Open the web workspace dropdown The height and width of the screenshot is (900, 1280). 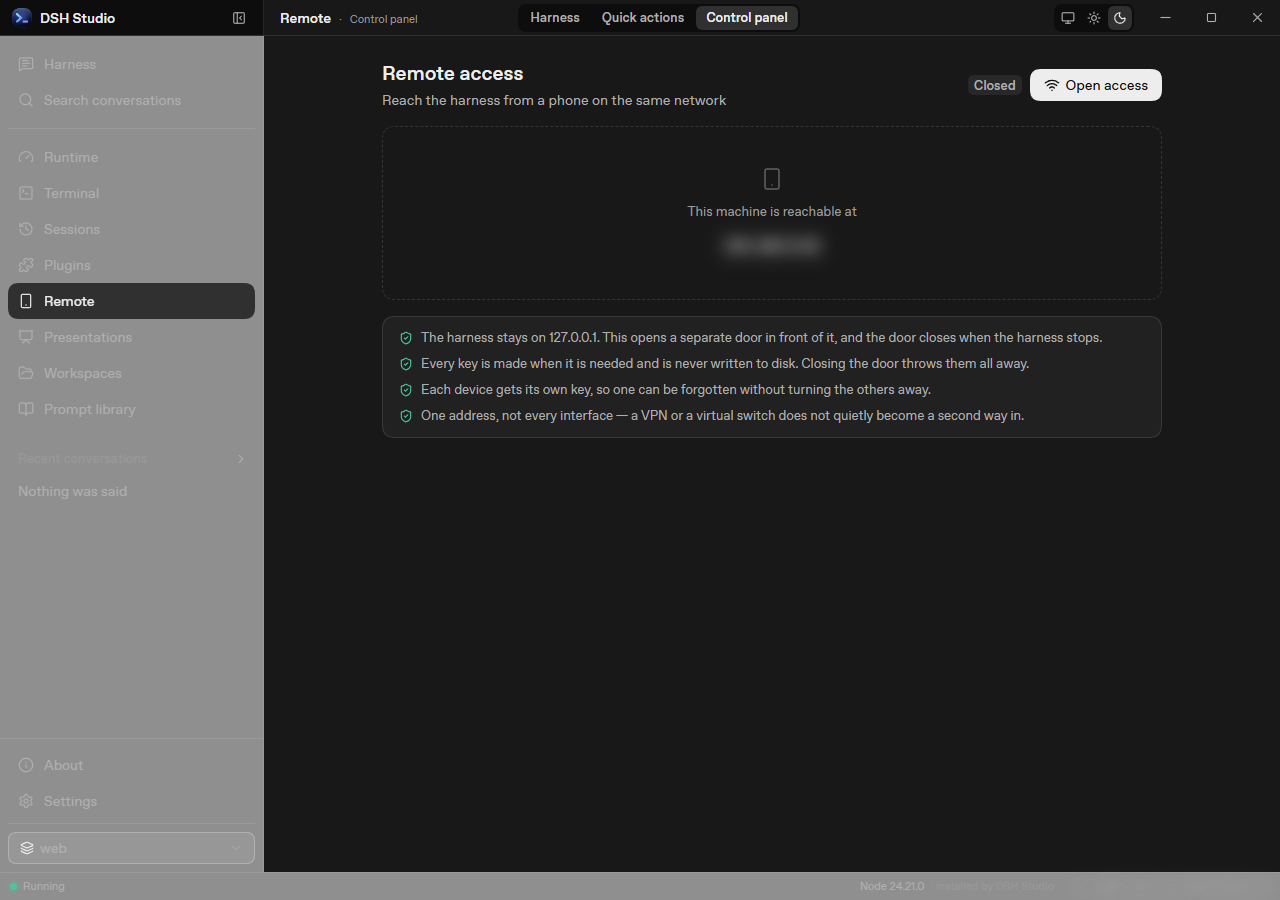point(131,848)
